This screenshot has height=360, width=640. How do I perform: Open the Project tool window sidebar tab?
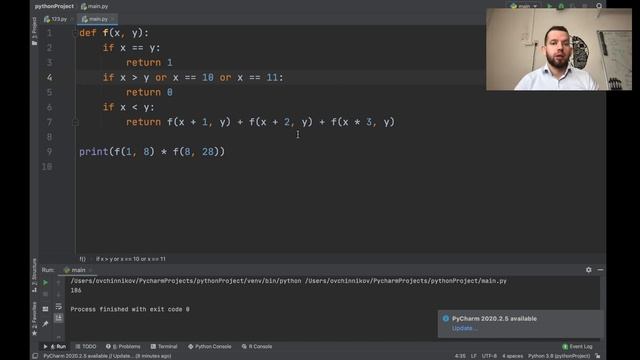click(34, 31)
